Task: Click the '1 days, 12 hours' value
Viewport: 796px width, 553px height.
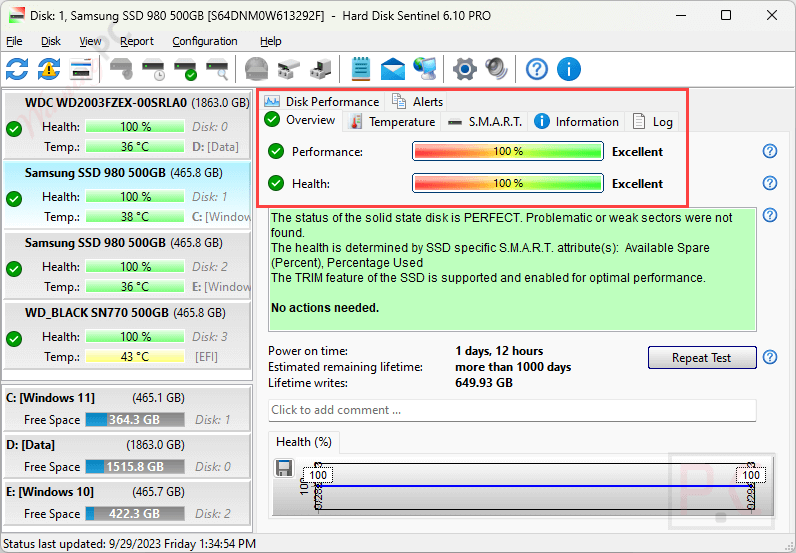Action: click(x=499, y=351)
